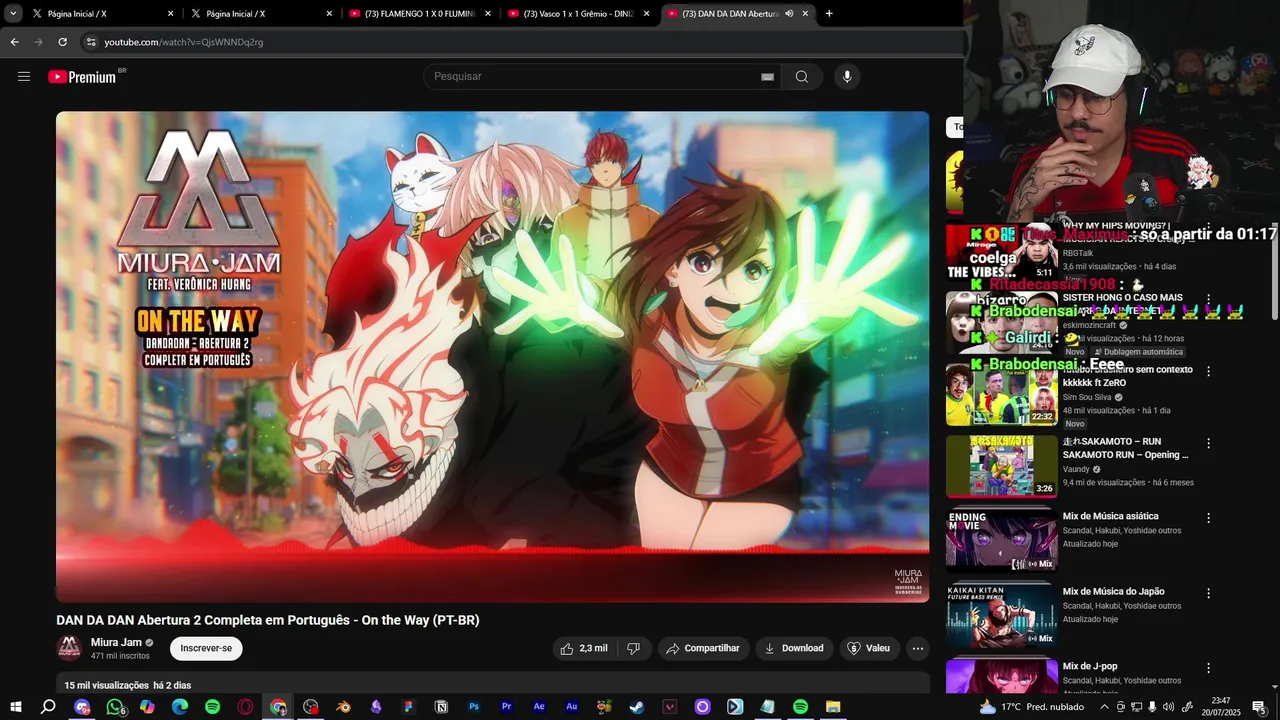
Task: Open Mix de Música do Japão thumbnail
Action: [1001, 614]
